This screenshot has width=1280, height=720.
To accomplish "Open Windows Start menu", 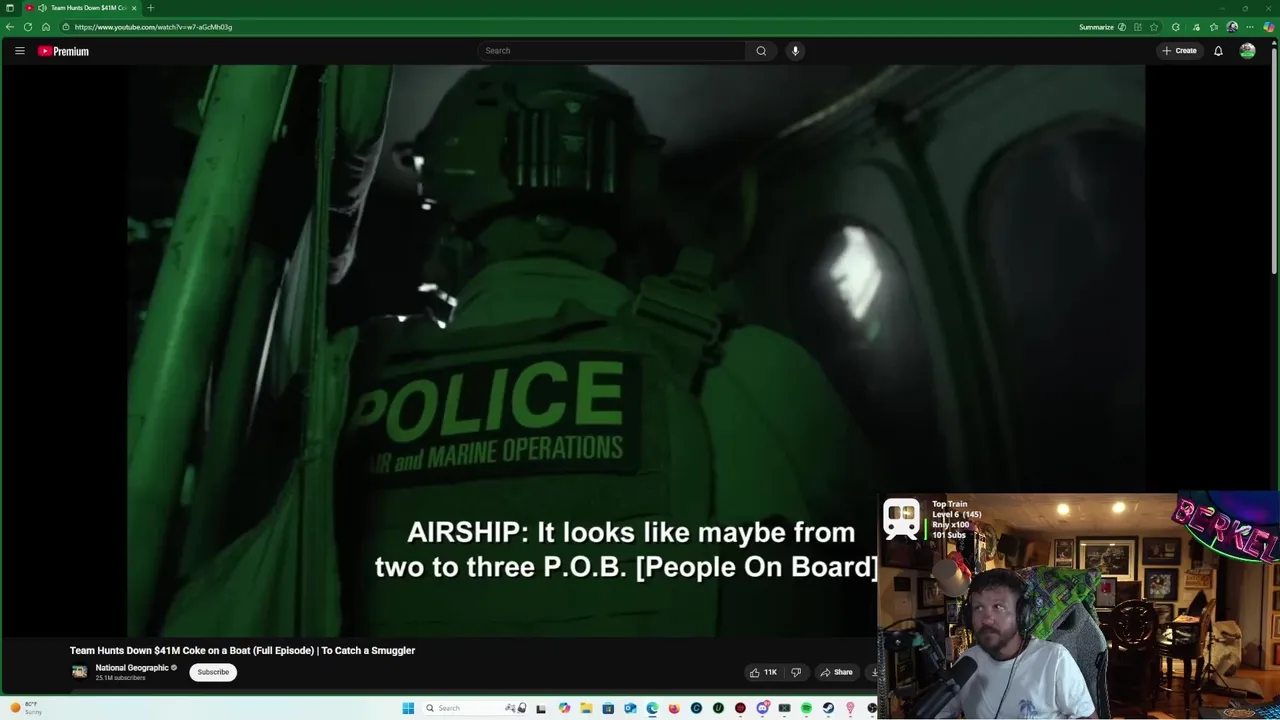I will (x=408, y=708).
